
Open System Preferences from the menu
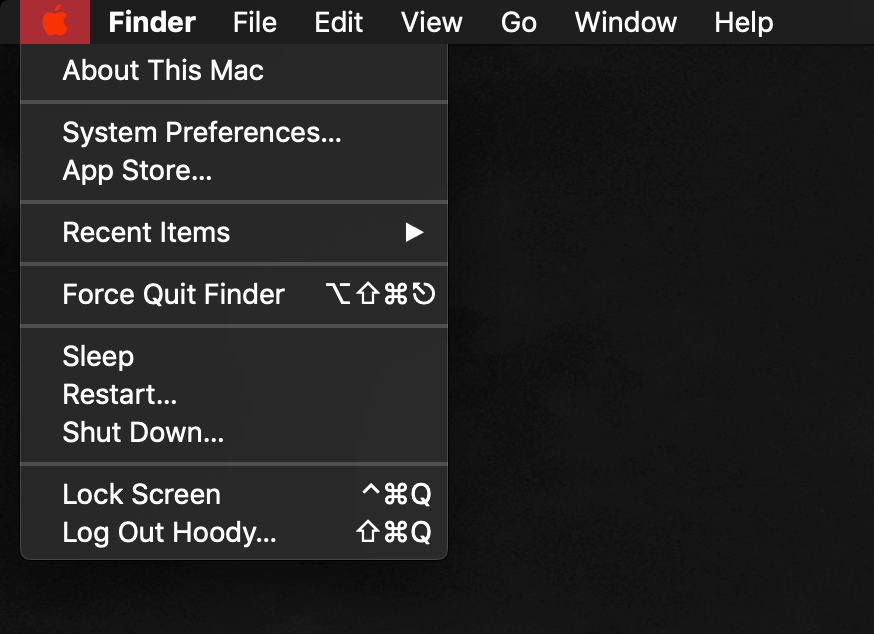(234, 133)
